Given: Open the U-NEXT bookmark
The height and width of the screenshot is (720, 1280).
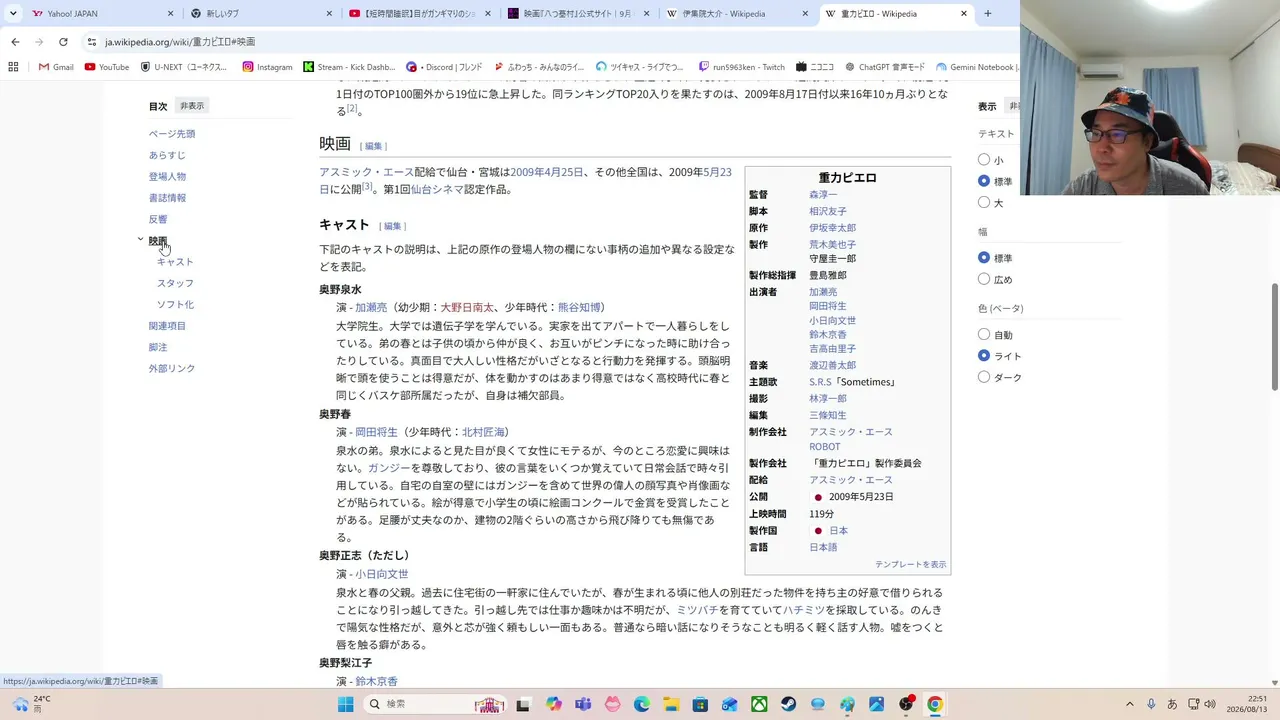Looking at the screenshot, I should [x=185, y=67].
